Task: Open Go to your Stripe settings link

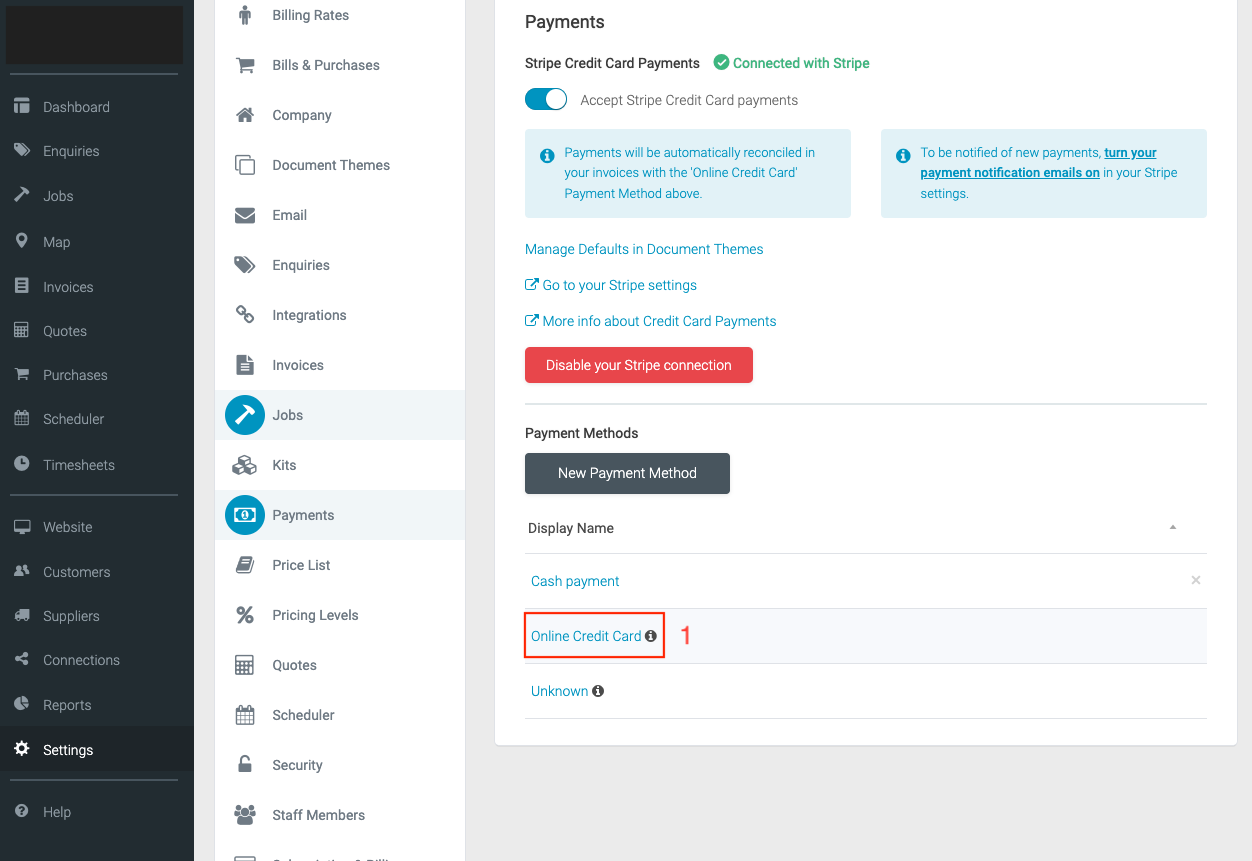Action: 611,285
